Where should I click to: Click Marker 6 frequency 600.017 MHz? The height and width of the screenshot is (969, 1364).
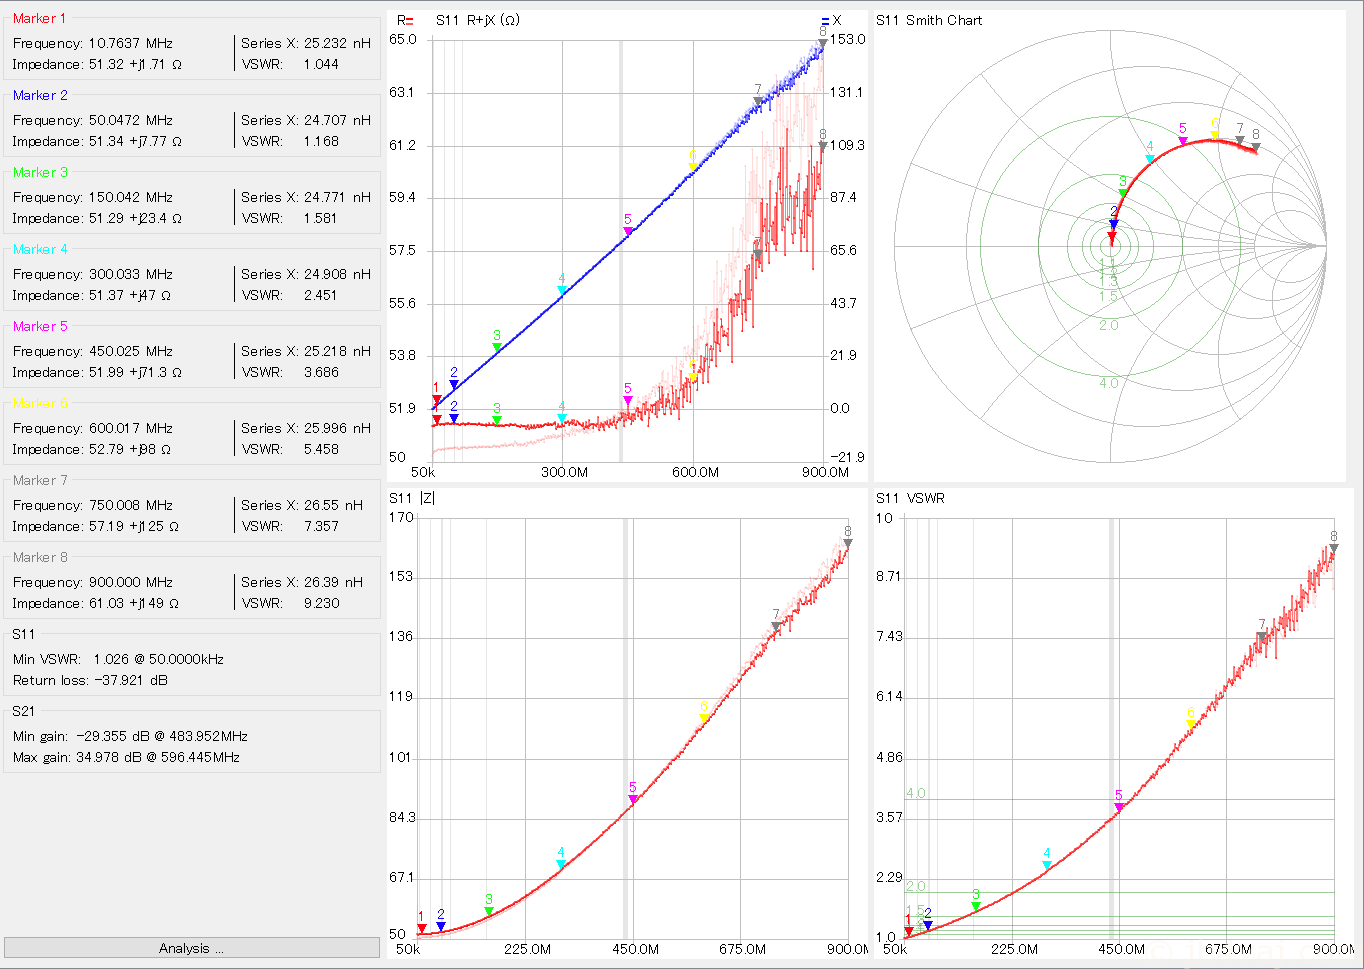click(x=131, y=428)
